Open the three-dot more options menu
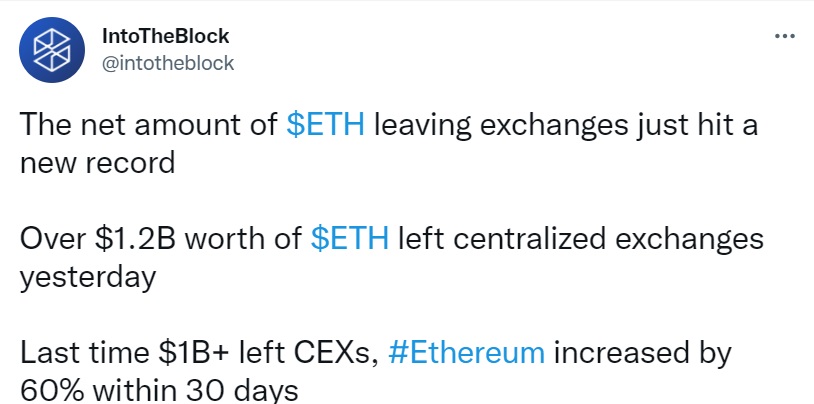The height and width of the screenshot is (404, 814). [784, 36]
